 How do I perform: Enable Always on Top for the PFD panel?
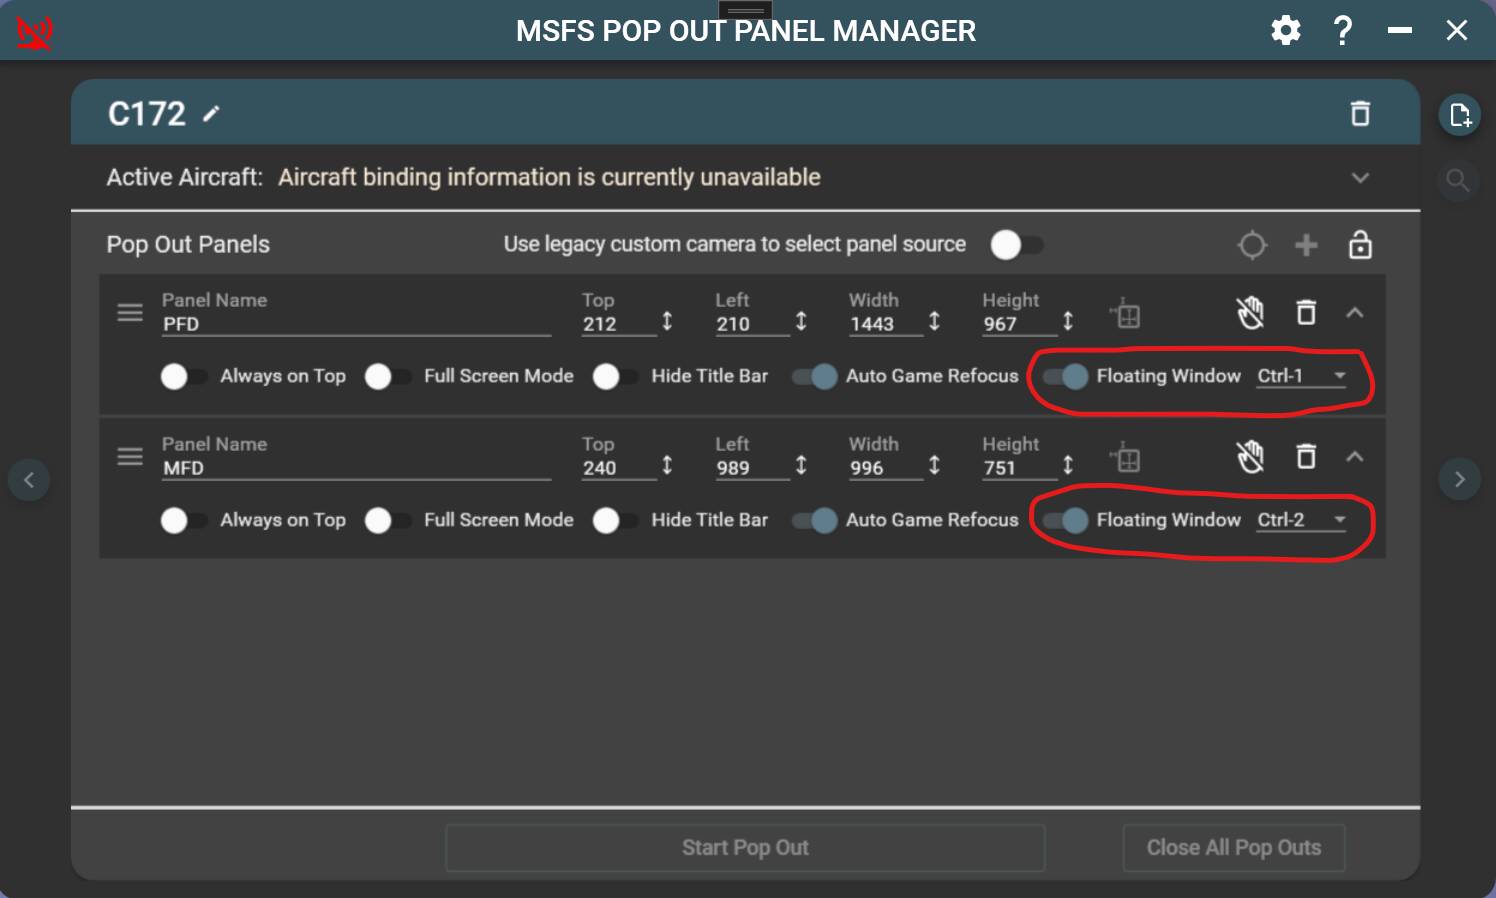point(178,377)
